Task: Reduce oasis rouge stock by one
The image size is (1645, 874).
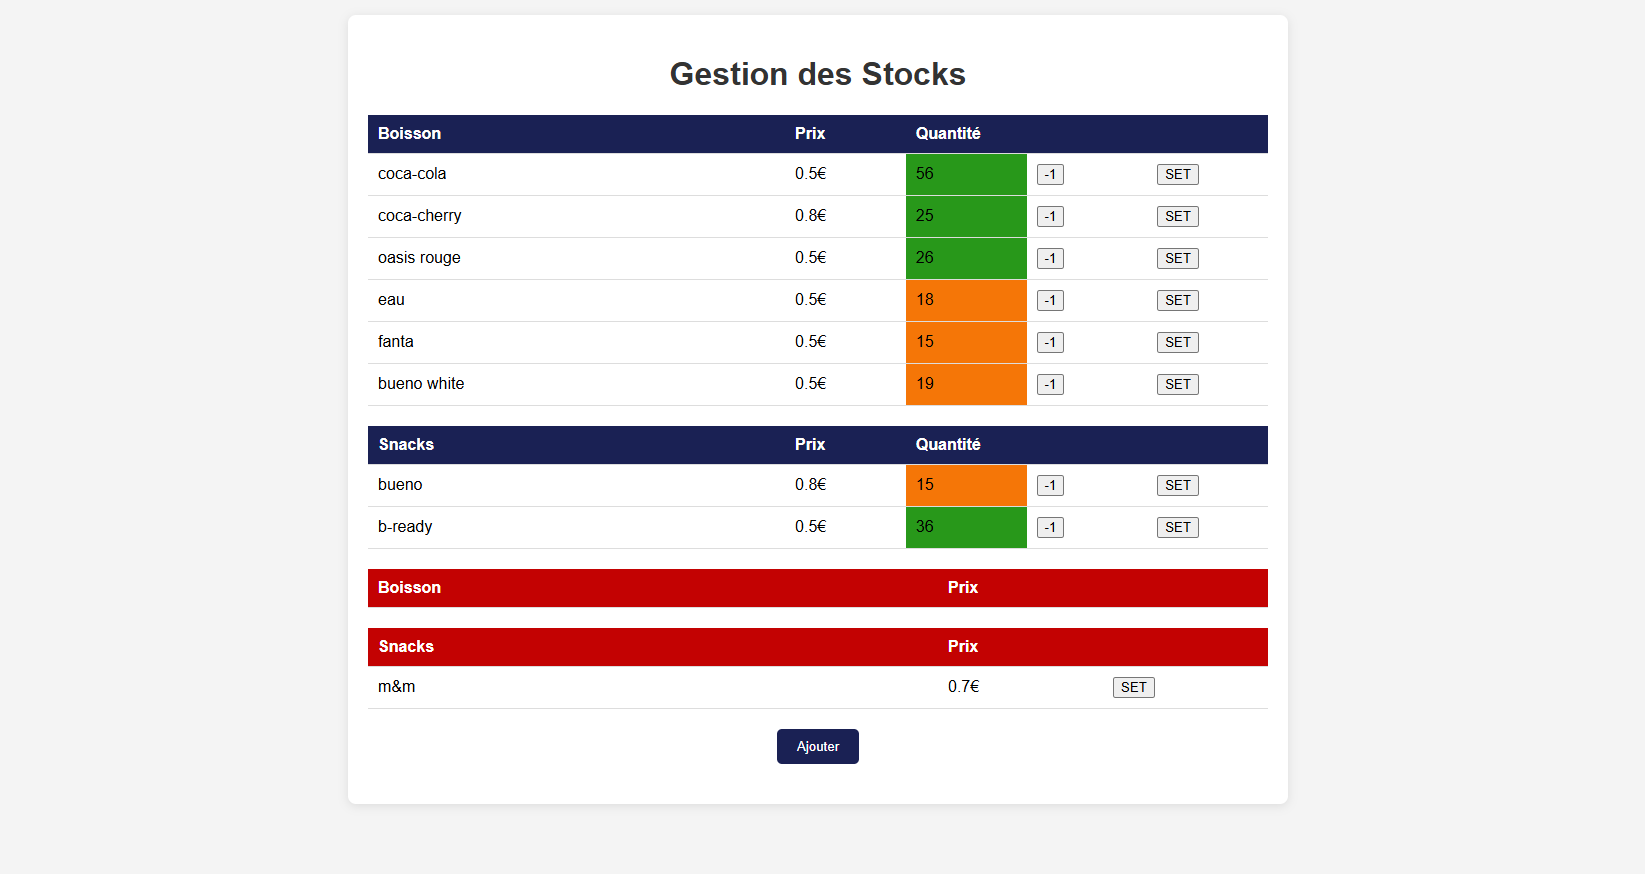Action: [x=1050, y=259]
